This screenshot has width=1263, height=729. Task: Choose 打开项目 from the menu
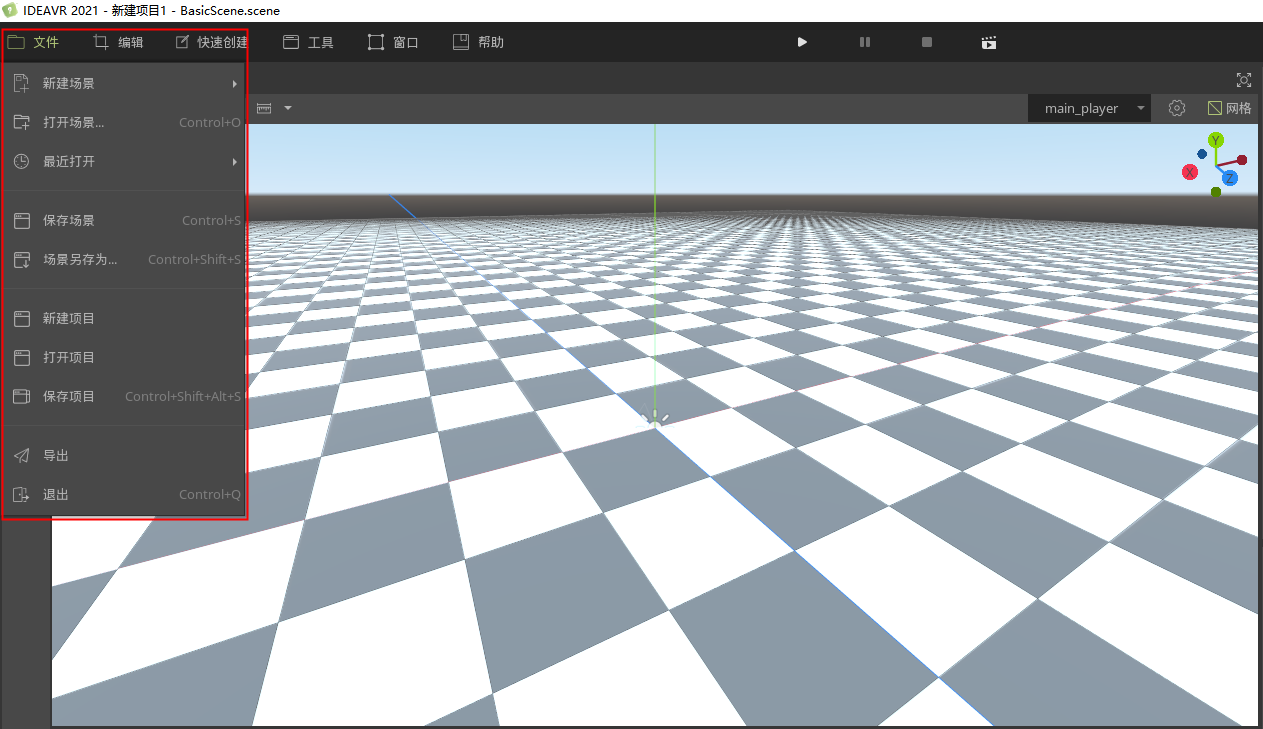pyautogui.click(x=124, y=358)
